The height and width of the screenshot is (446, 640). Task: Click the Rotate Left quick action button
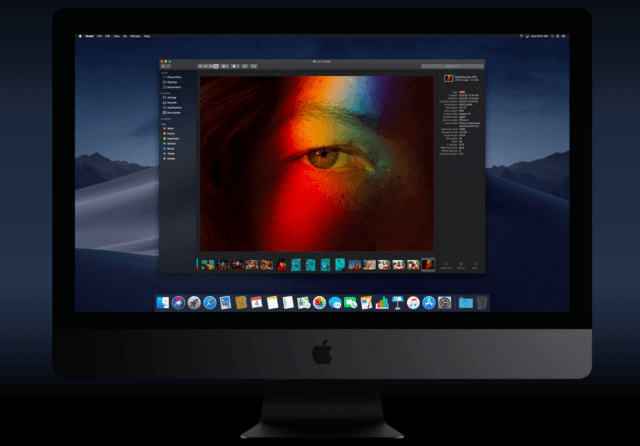pyautogui.click(x=444, y=265)
